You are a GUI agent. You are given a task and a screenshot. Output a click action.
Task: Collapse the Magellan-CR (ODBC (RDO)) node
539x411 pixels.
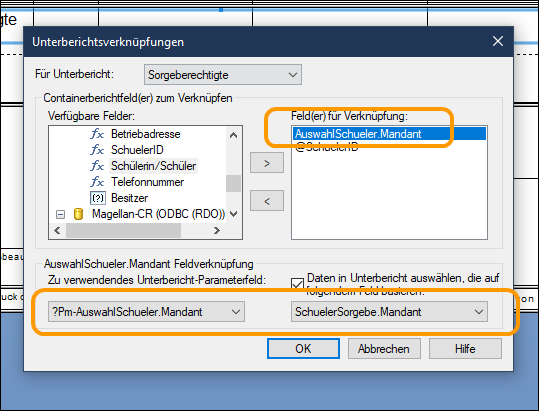pos(60,214)
